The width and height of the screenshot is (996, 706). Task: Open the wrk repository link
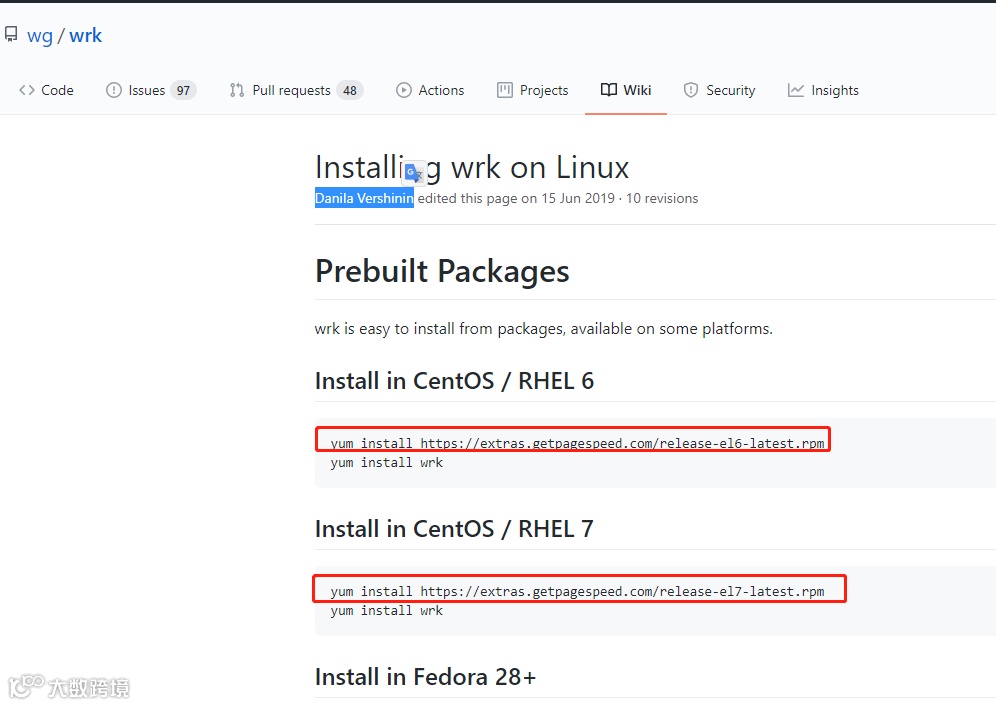[85, 36]
